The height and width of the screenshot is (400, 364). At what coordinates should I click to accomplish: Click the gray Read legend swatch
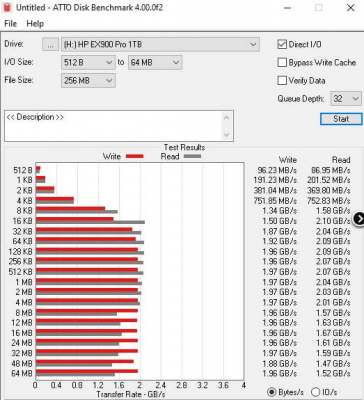coord(192,156)
